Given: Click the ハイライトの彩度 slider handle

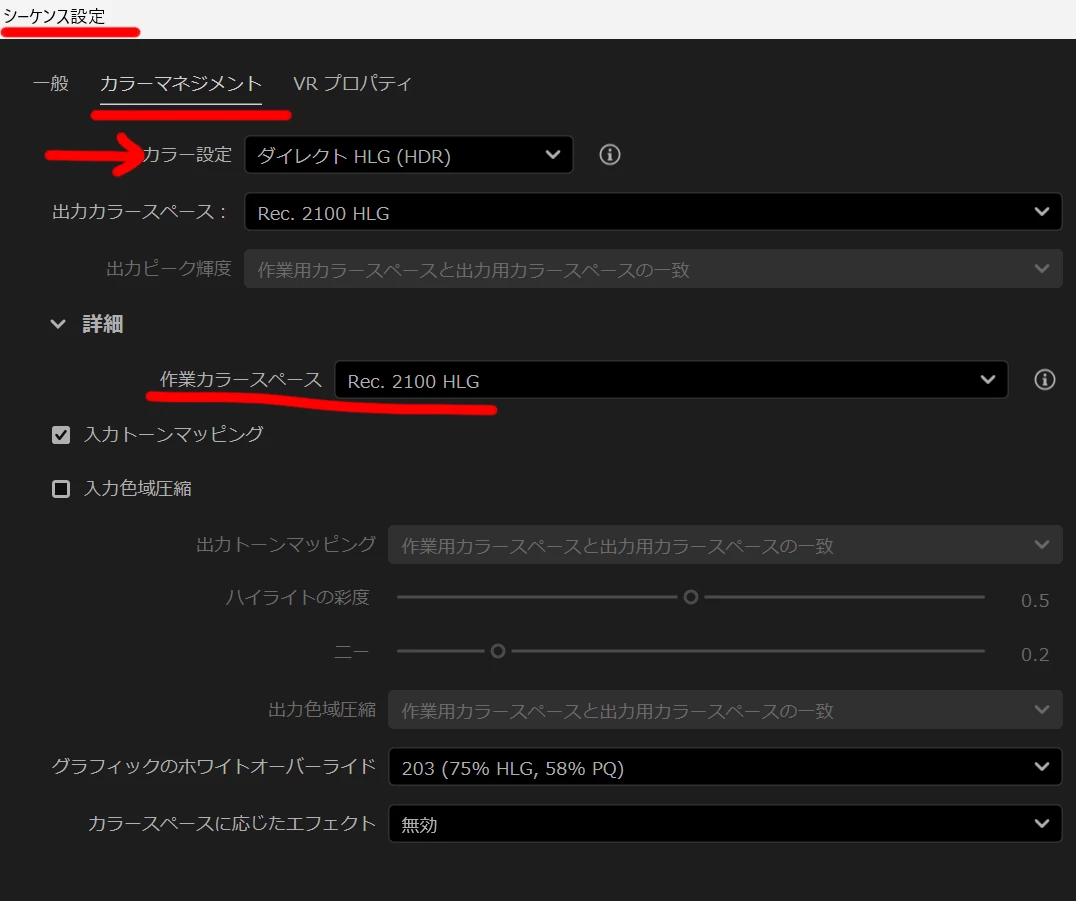Looking at the screenshot, I should (691, 597).
